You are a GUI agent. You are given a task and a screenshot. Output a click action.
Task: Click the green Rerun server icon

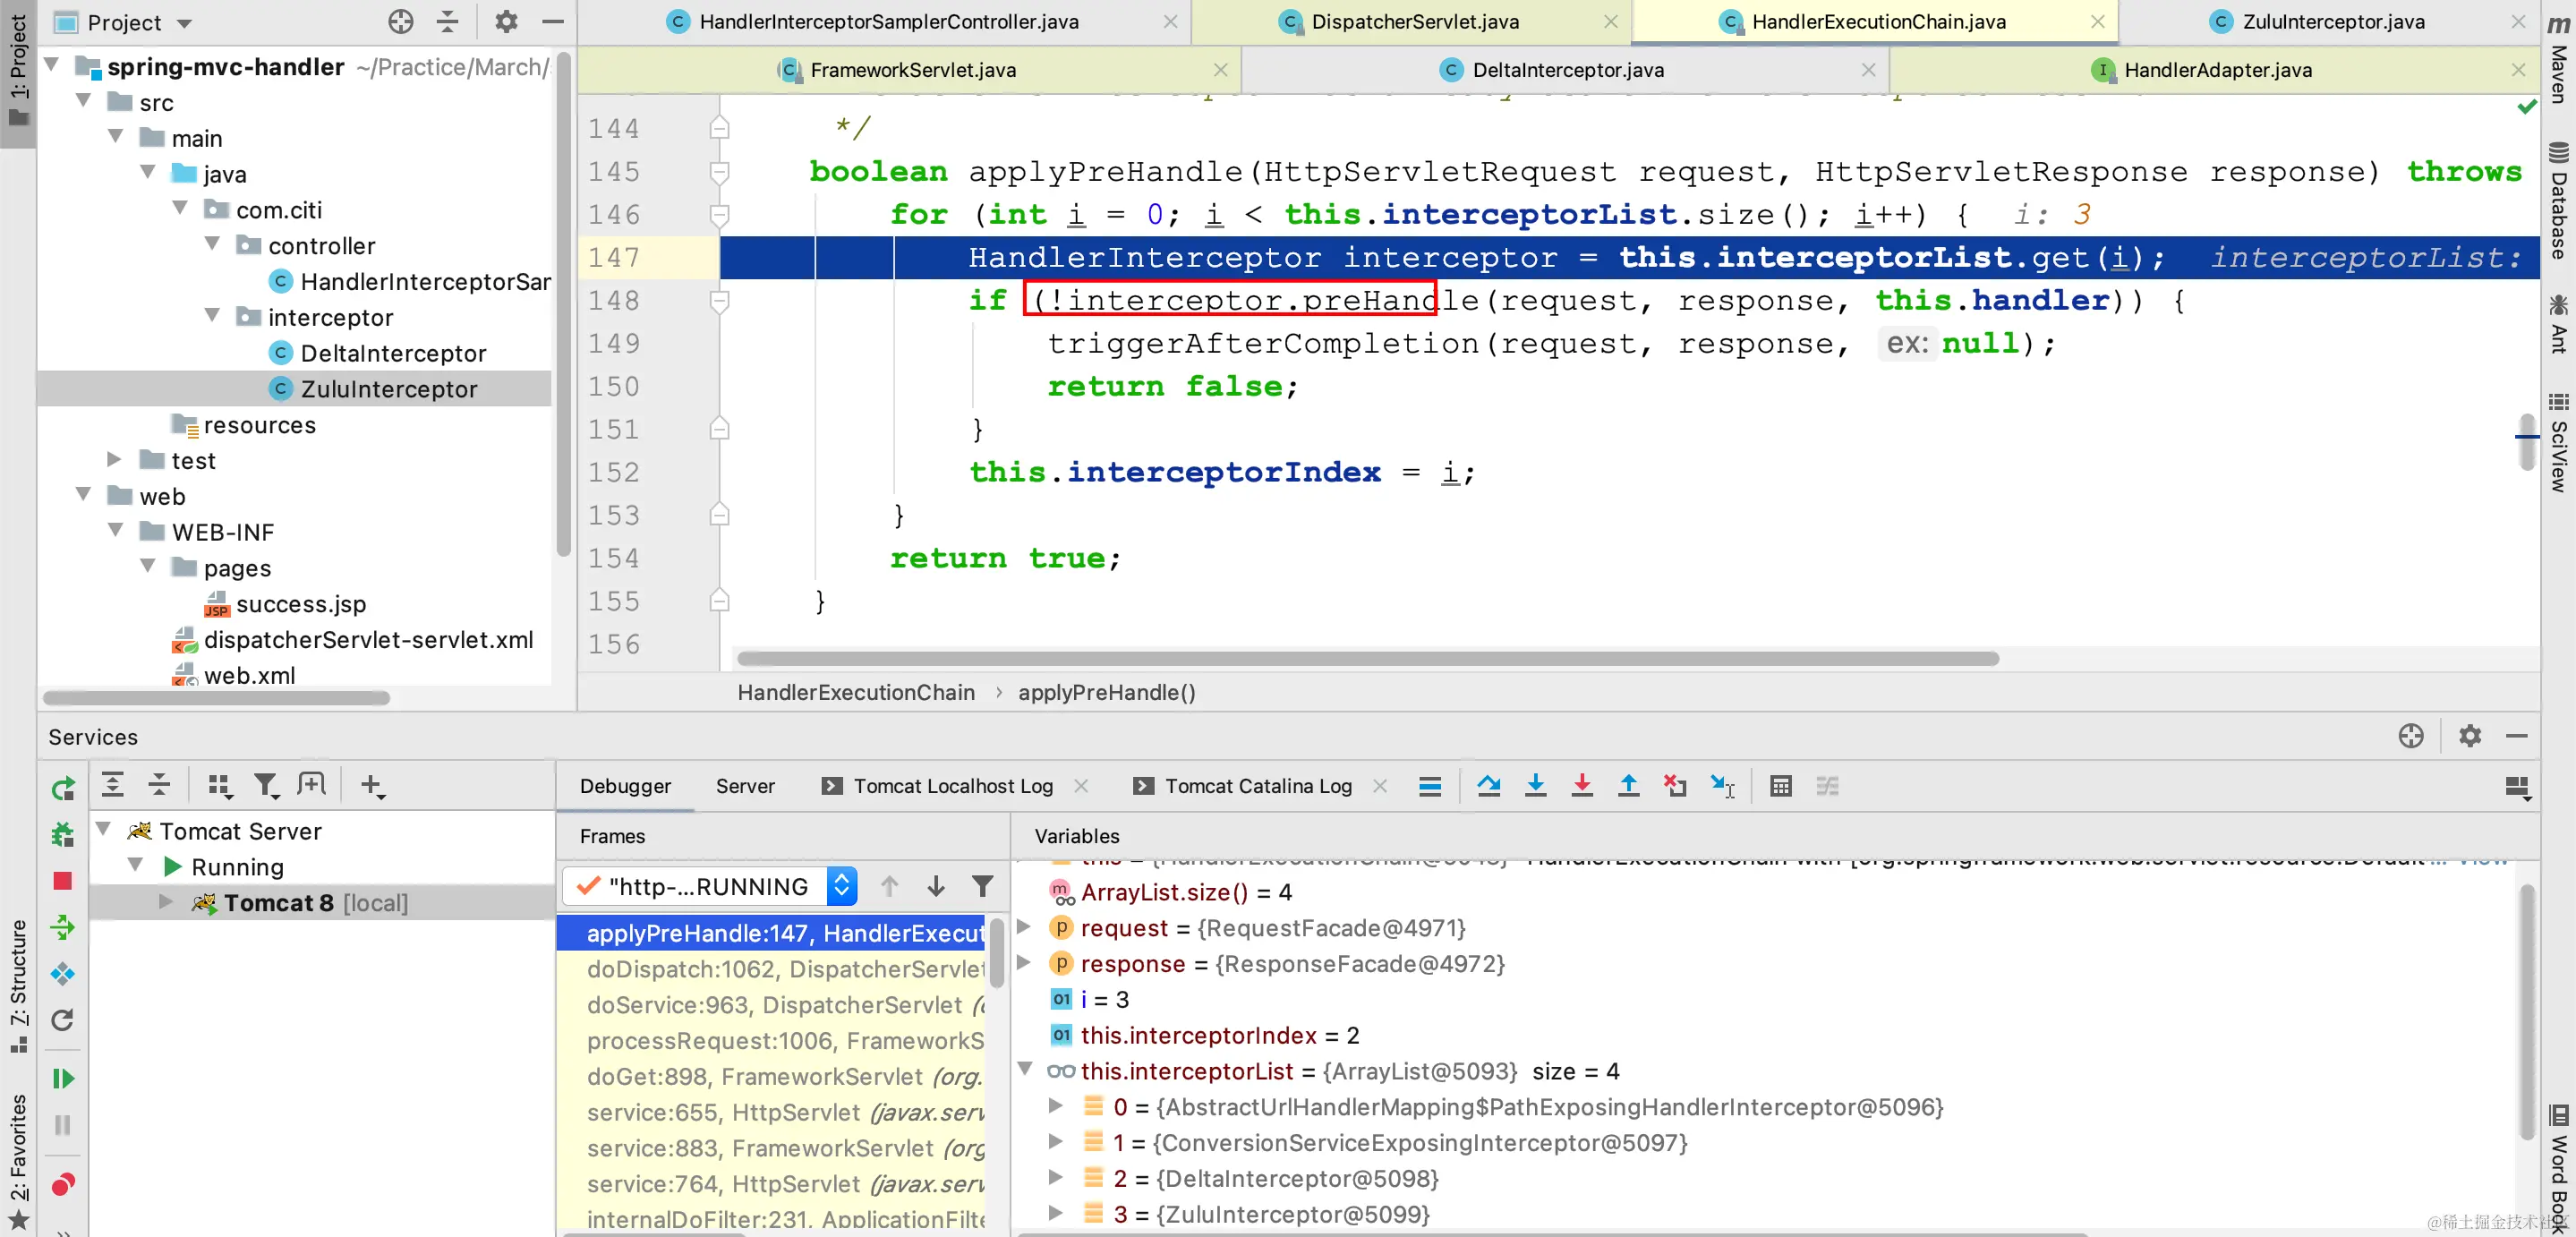[x=62, y=788]
